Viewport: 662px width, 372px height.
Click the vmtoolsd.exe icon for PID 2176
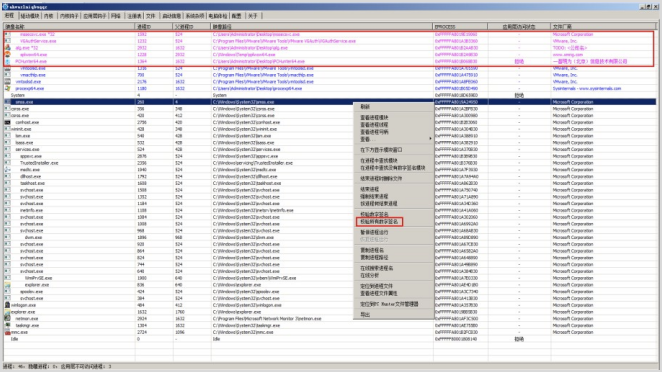click(8, 81)
